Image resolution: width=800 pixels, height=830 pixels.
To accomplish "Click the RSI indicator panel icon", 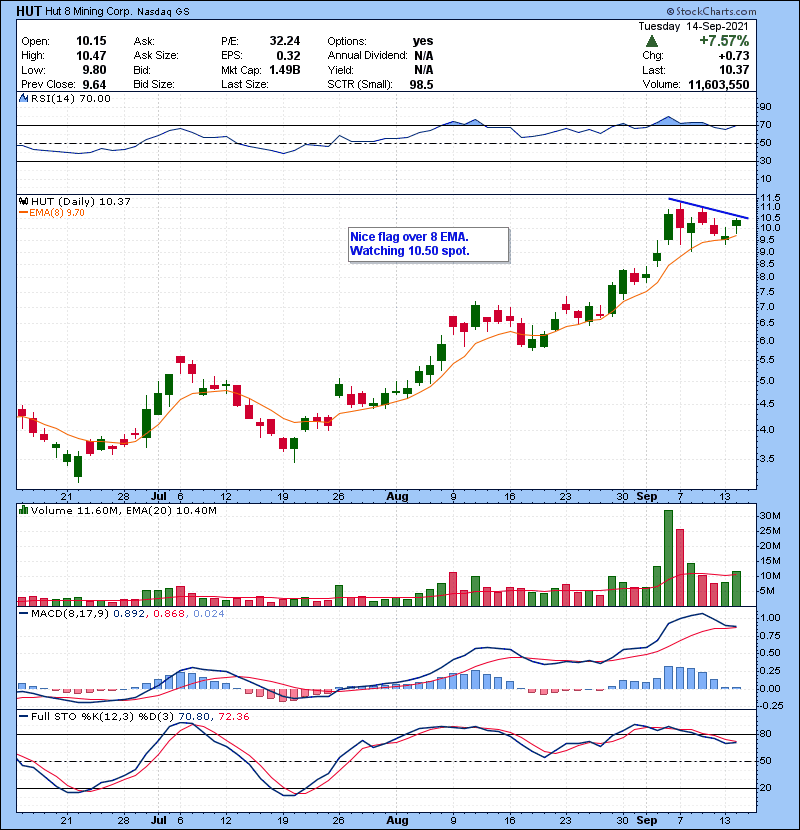I will (x=23, y=98).
